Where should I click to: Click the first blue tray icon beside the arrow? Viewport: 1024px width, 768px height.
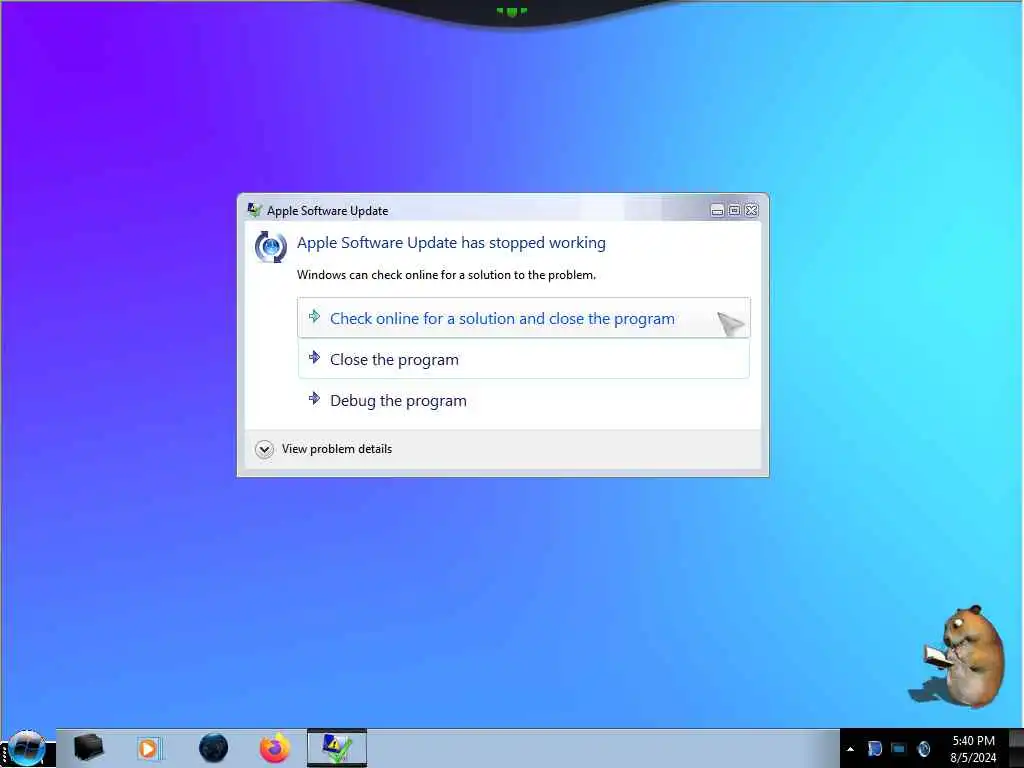pos(874,748)
